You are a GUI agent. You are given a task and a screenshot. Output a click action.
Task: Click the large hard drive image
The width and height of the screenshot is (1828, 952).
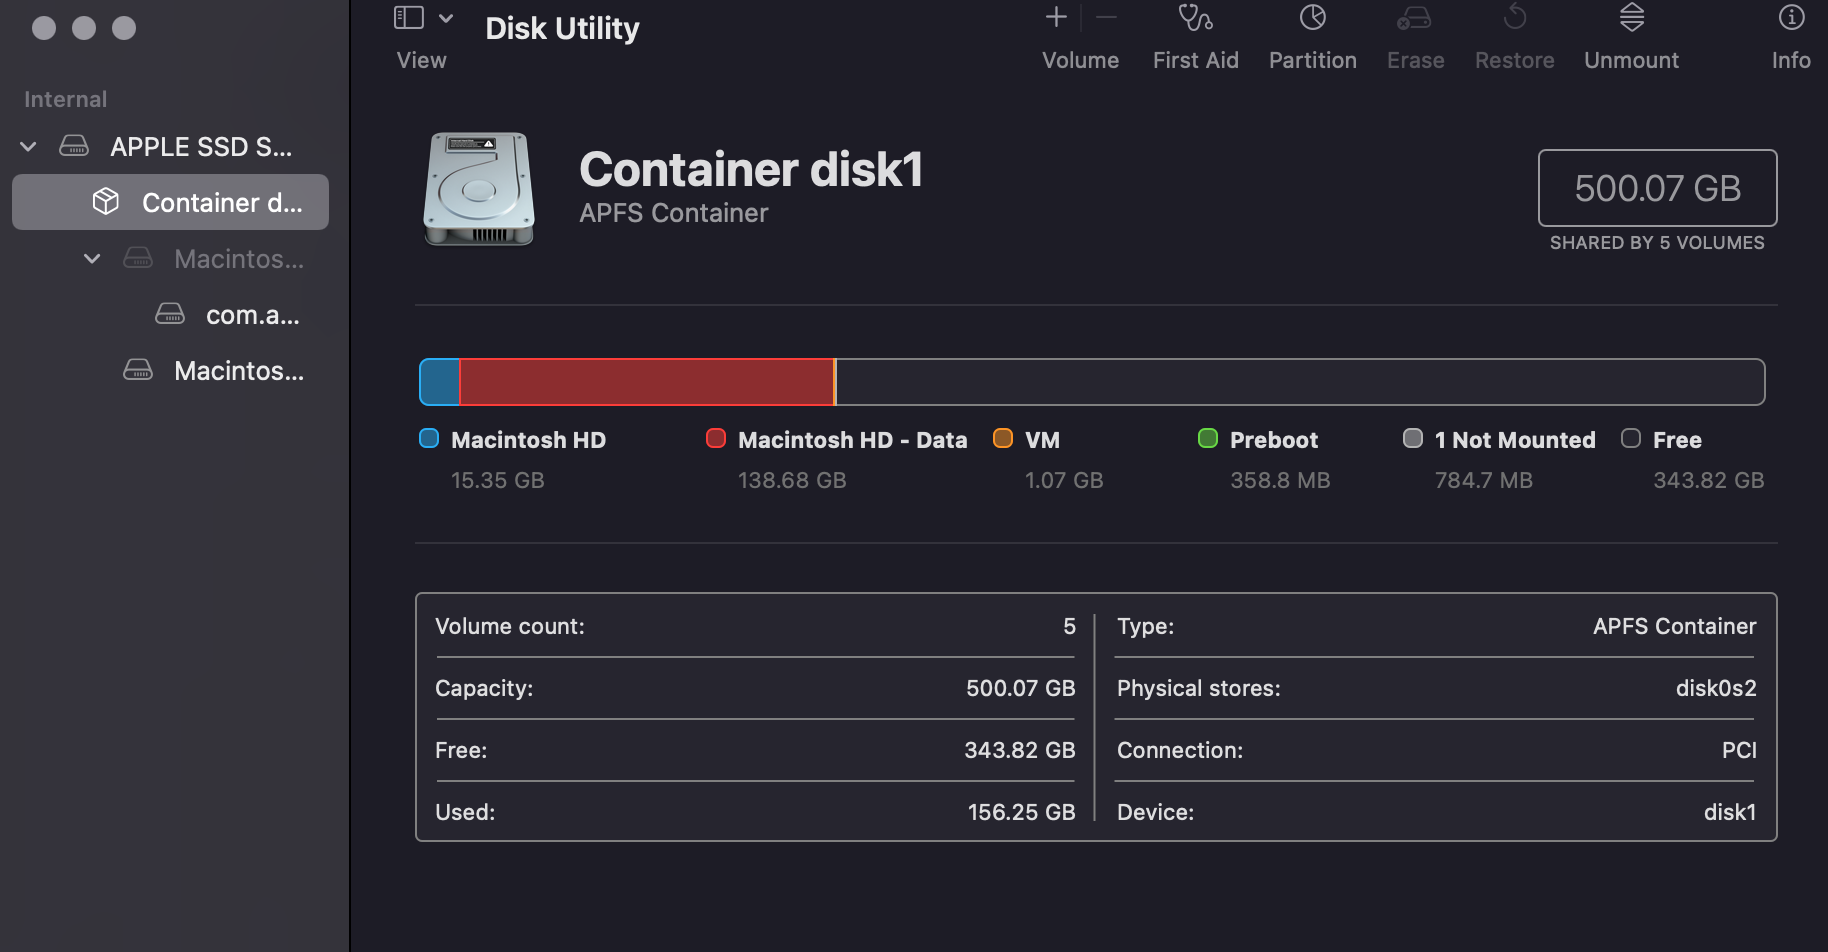coord(479,188)
